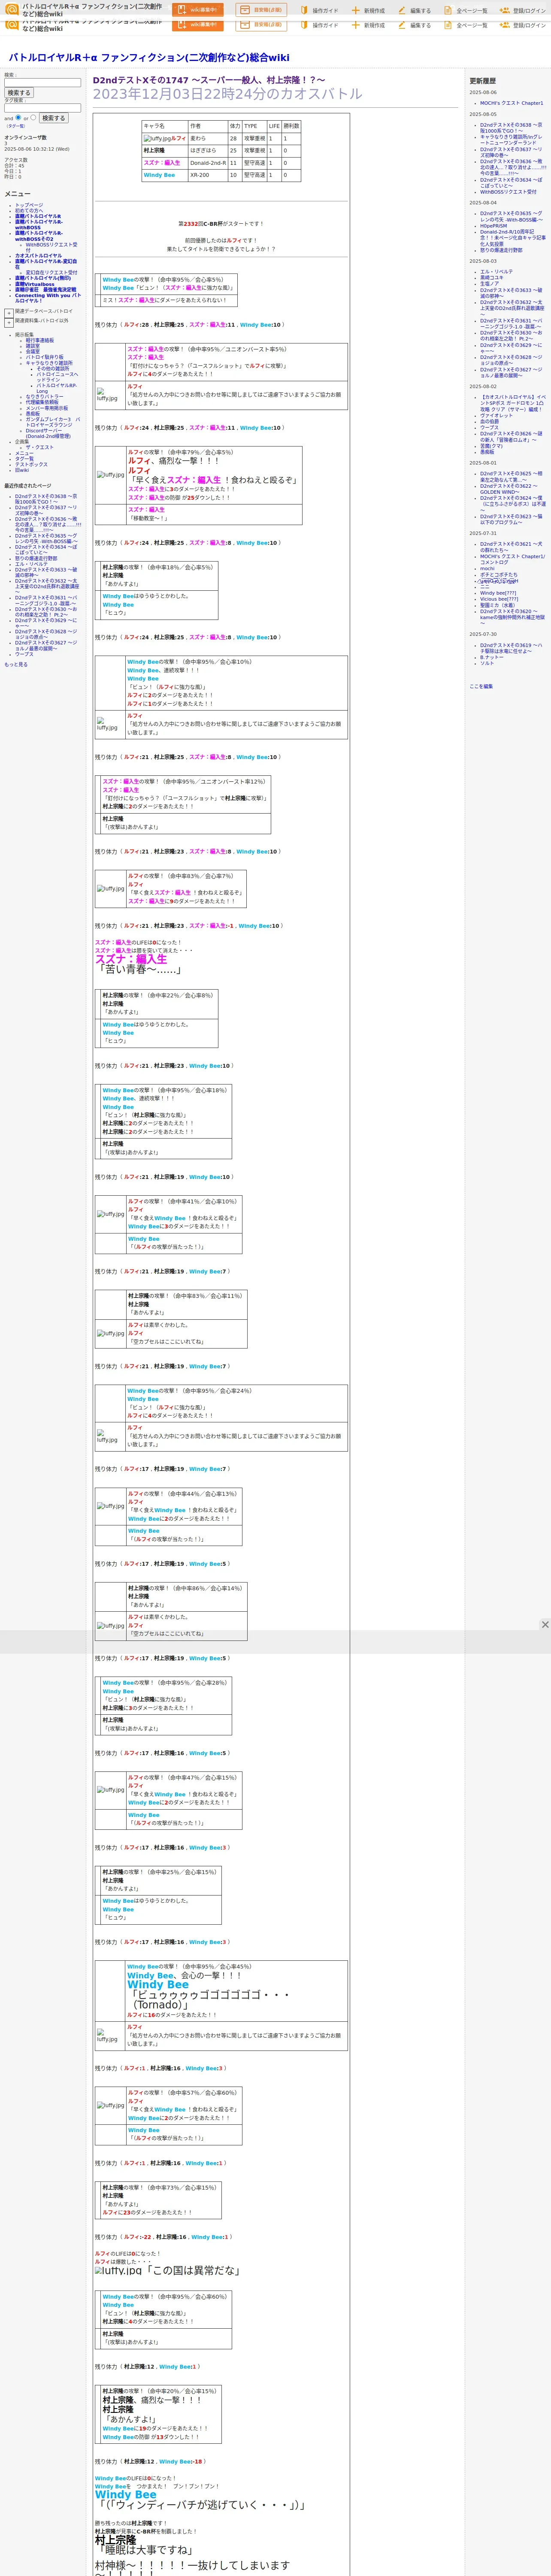The image size is (551, 2576).
Task: Click もっと見る below recent pages
Action: pyautogui.click(x=16, y=664)
